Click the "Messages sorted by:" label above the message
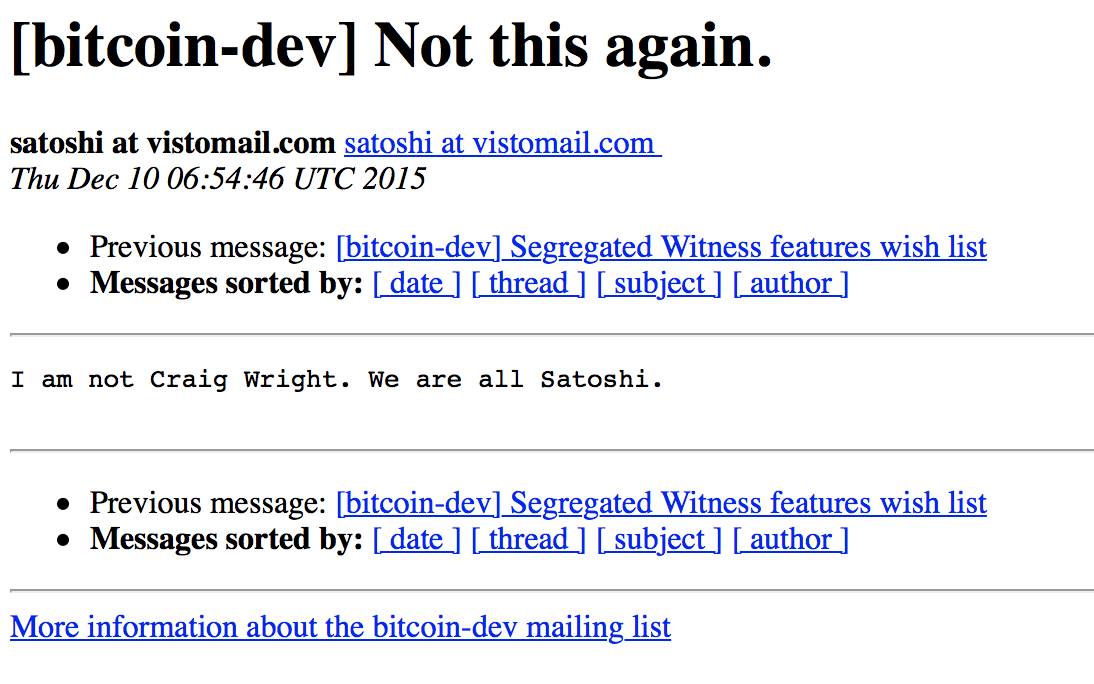Image resolution: width=1094 pixels, height=684 pixels. (x=226, y=284)
